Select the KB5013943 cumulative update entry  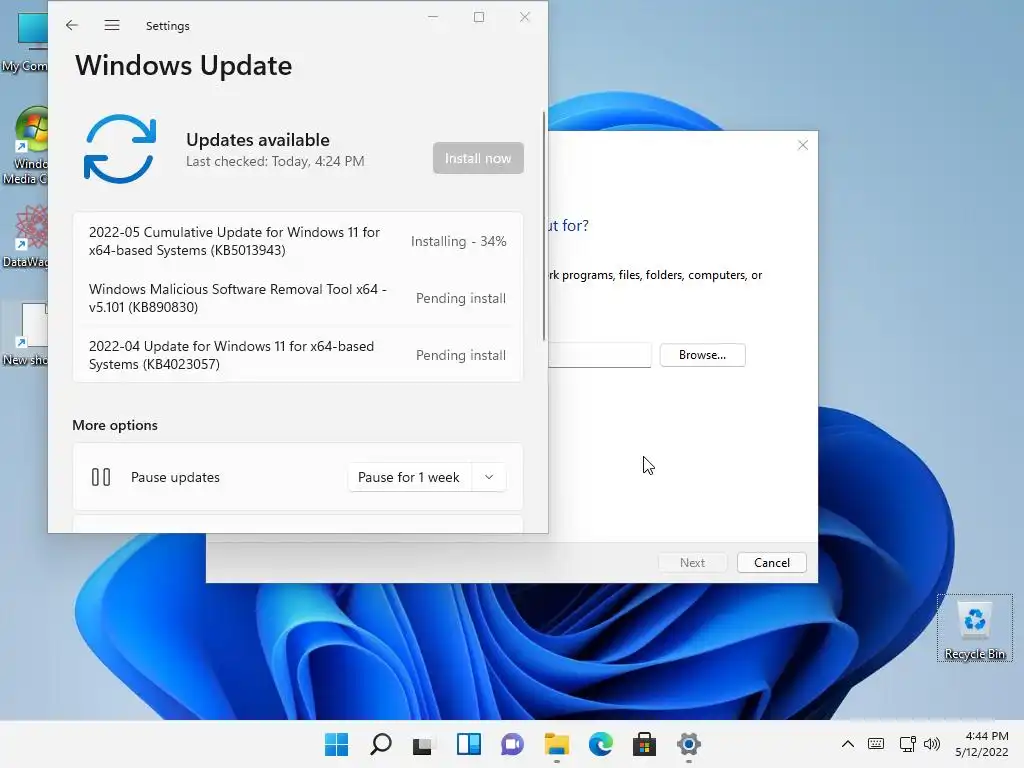click(x=298, y=241)
